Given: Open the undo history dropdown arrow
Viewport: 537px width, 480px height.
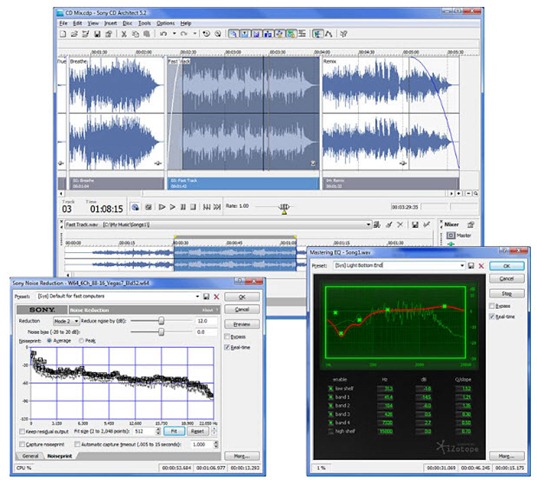Looking at the screenshot, I should (174, 34).
